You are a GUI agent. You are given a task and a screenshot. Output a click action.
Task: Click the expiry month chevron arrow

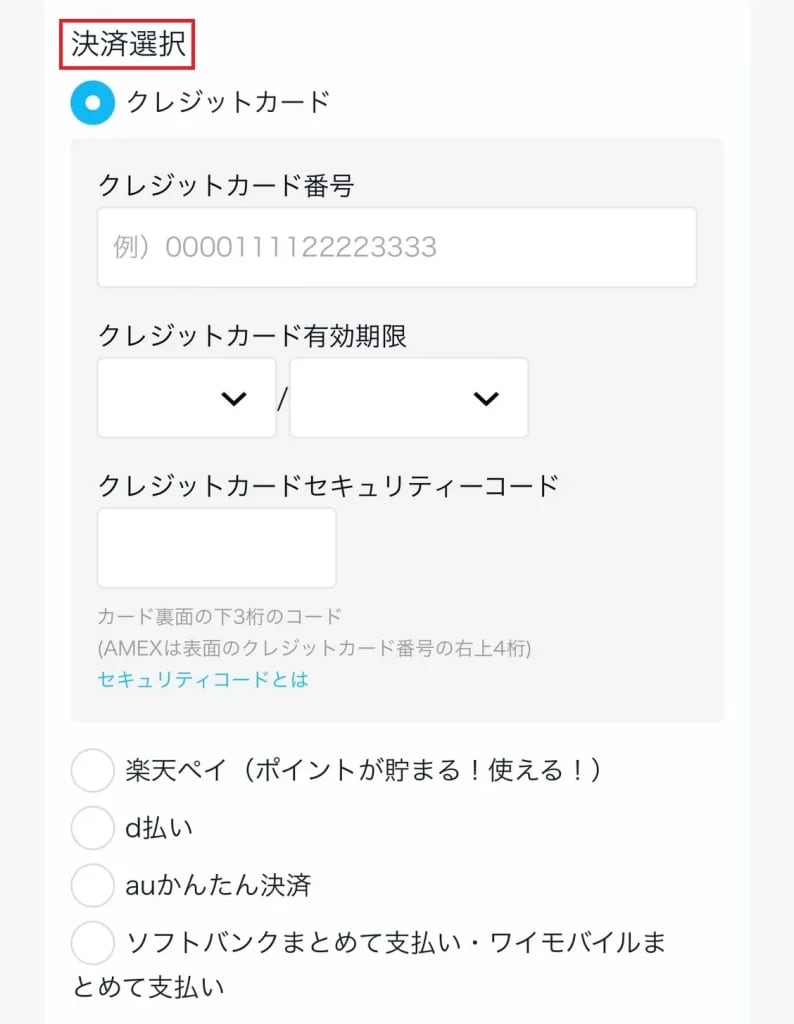coord(234,399)
